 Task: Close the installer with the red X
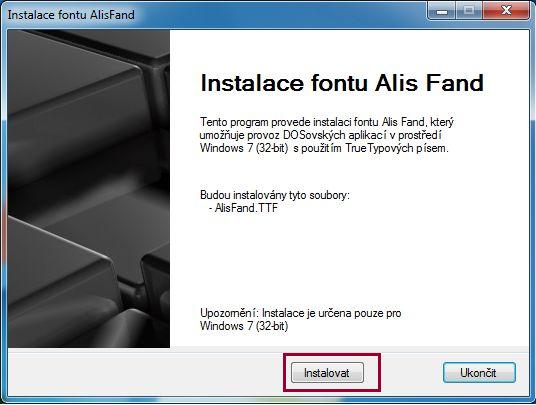point(506,11)
